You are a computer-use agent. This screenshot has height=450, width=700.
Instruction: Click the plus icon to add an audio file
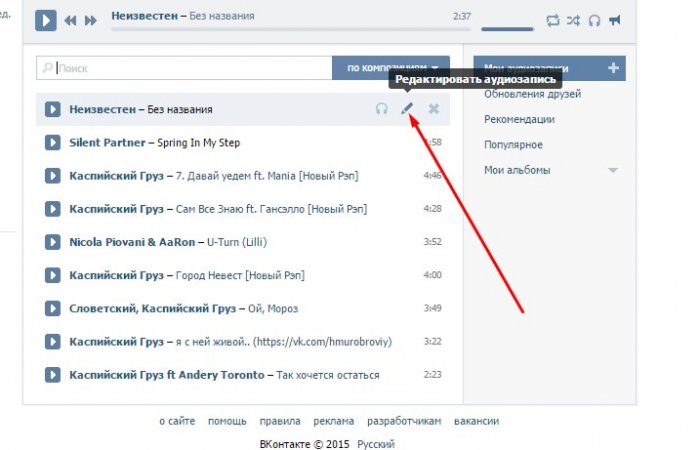pyautogui.click(x=613, y=68)
